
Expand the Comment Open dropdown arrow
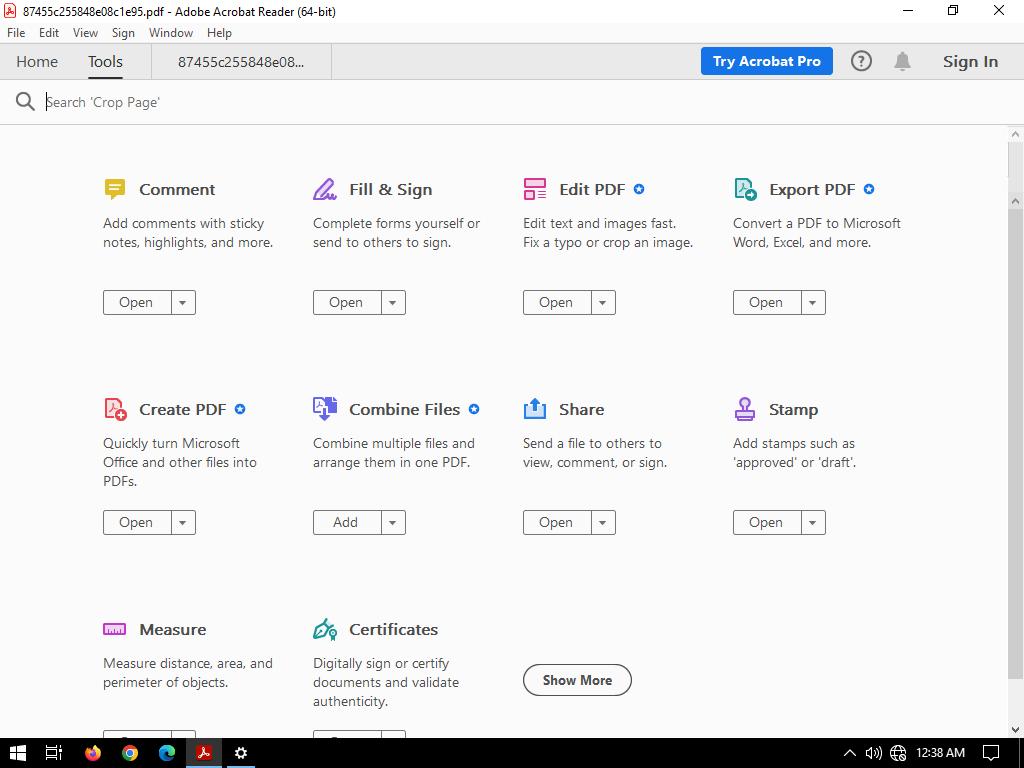point(183,302)
